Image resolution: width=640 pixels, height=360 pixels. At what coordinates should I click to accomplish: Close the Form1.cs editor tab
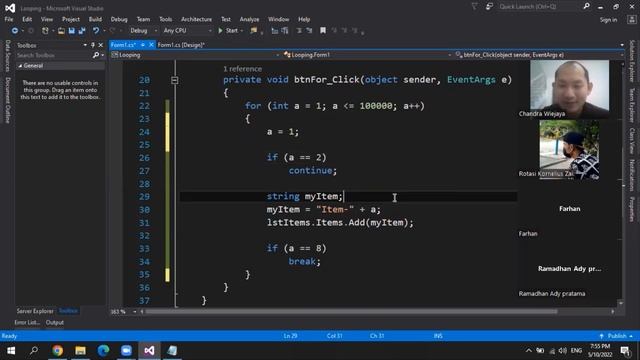pos(151,45)
